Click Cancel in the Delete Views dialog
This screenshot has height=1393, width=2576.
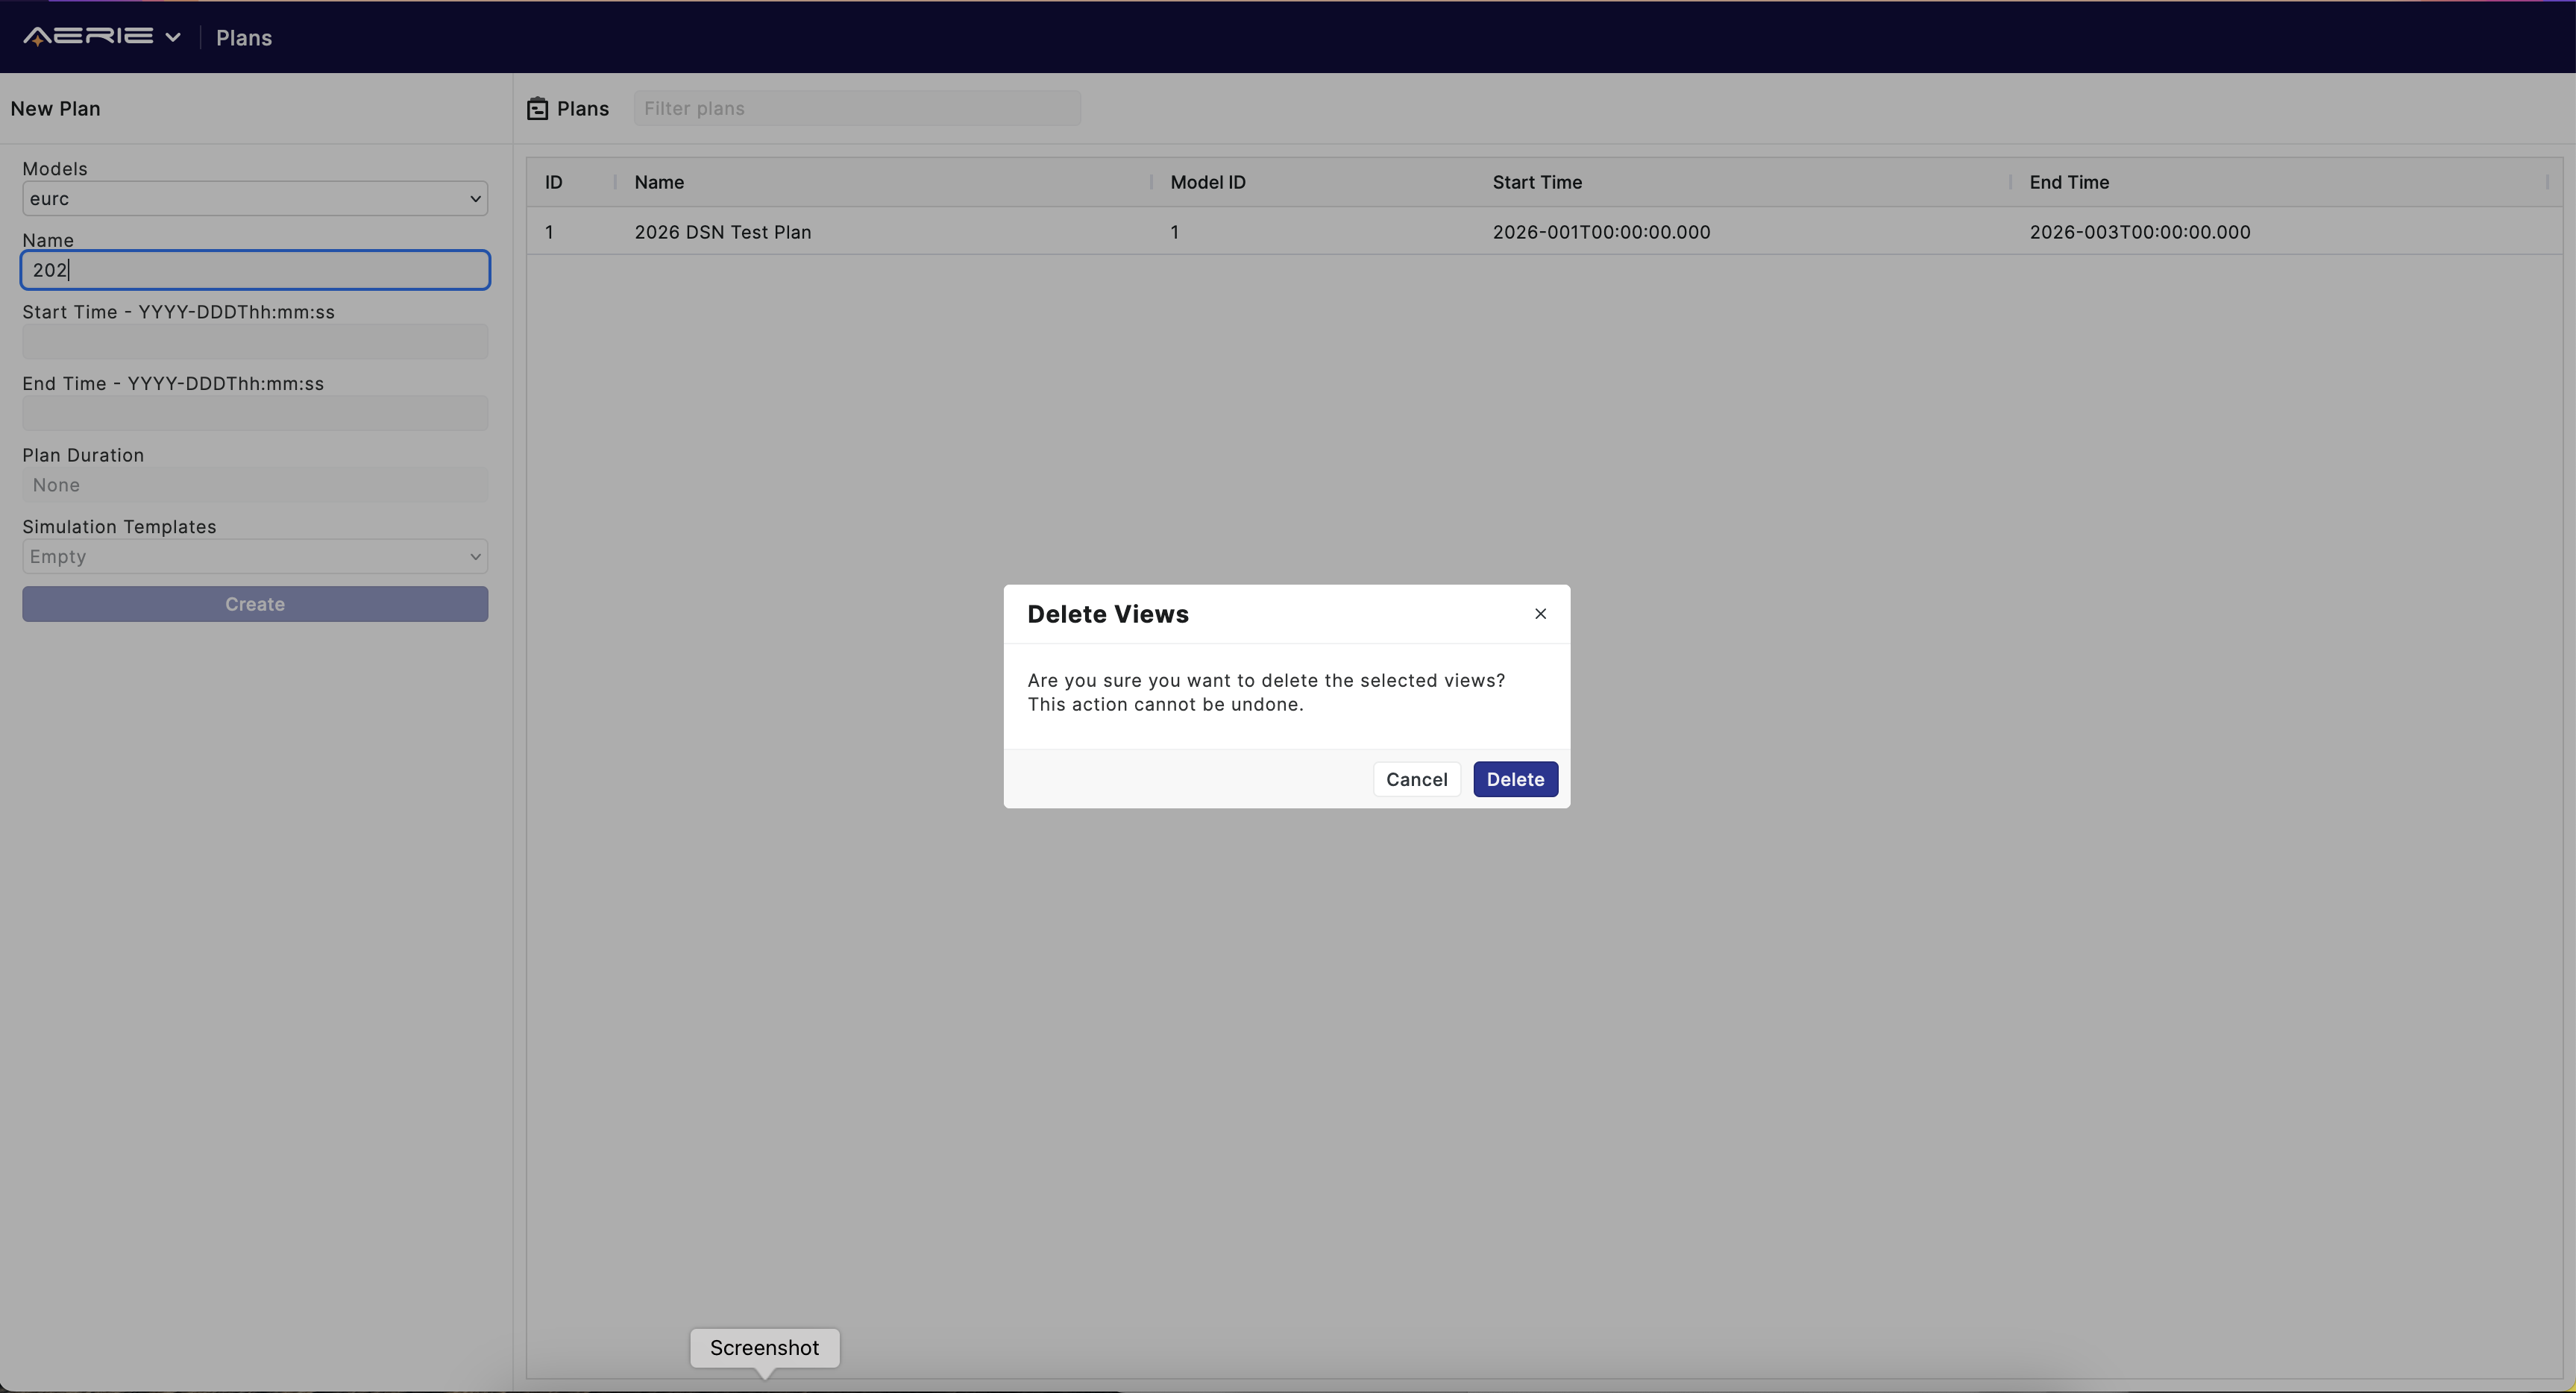coord(1416,779)
